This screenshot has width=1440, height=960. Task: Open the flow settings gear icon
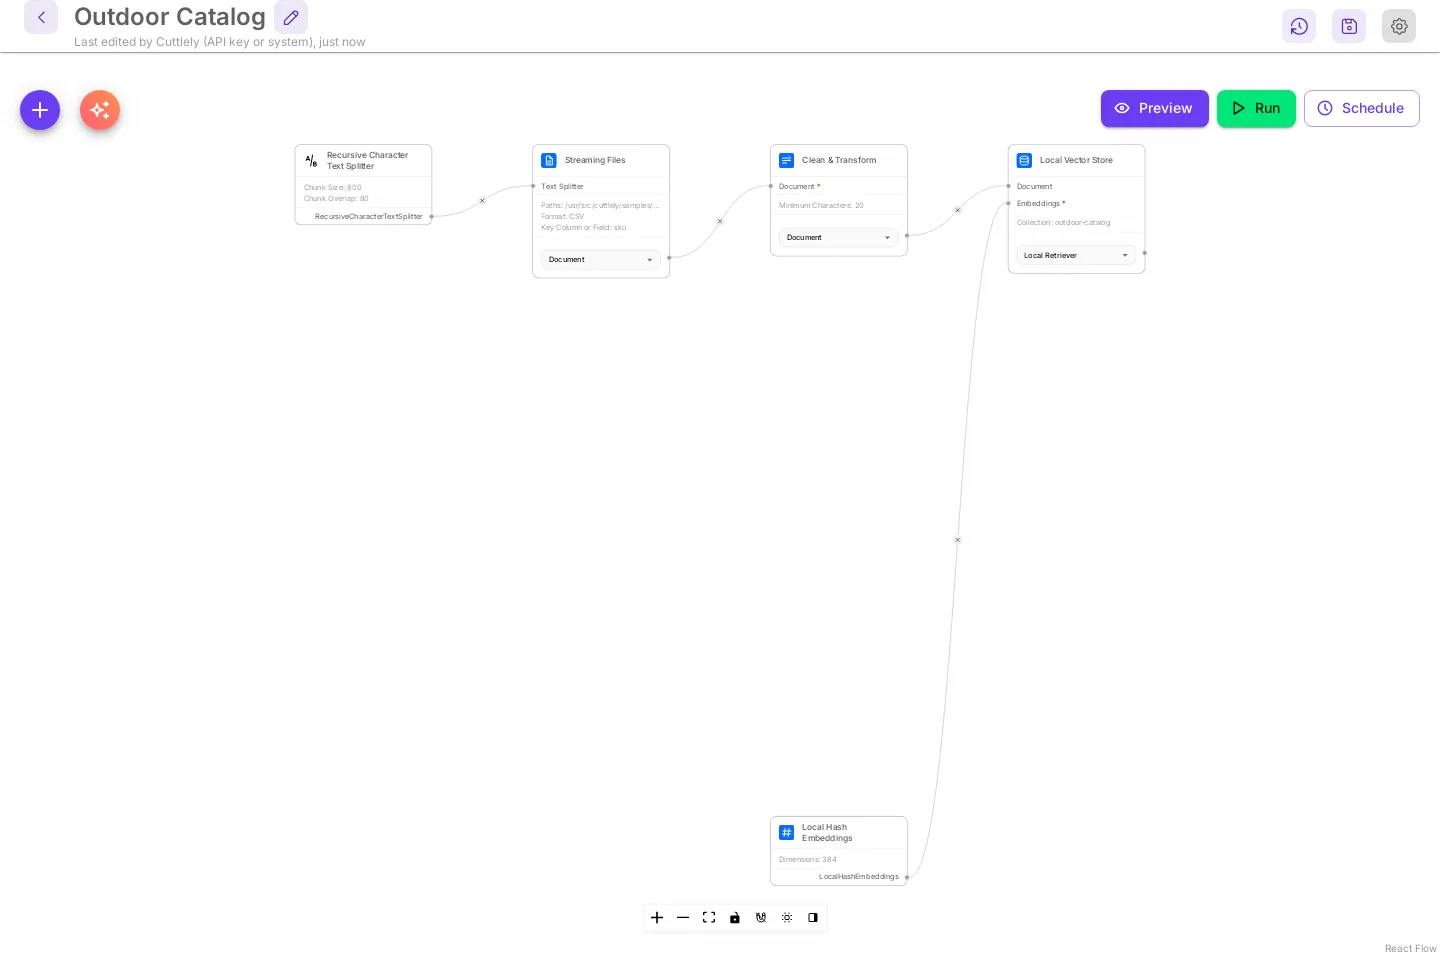tap(1399, 26)
